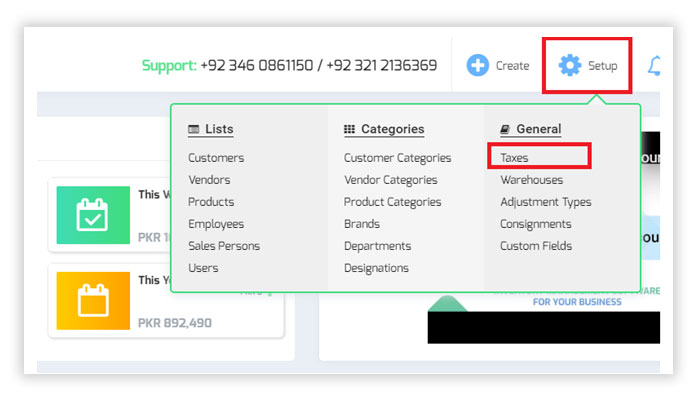Click the blue plus Create icon
This screenshot has width=700, height=396.
click(x=478, y=66)
